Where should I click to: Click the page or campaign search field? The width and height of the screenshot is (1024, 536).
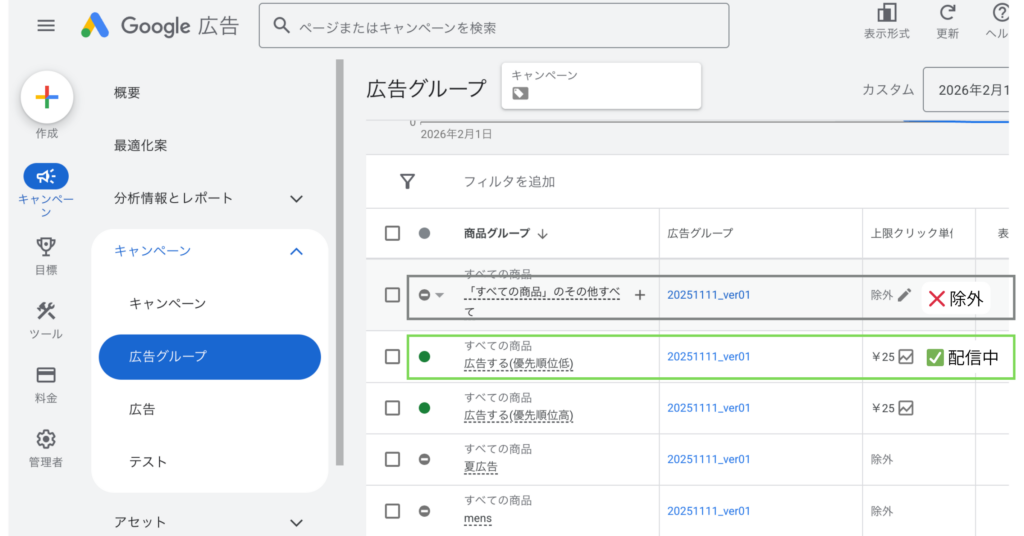[x=494, y=26]
